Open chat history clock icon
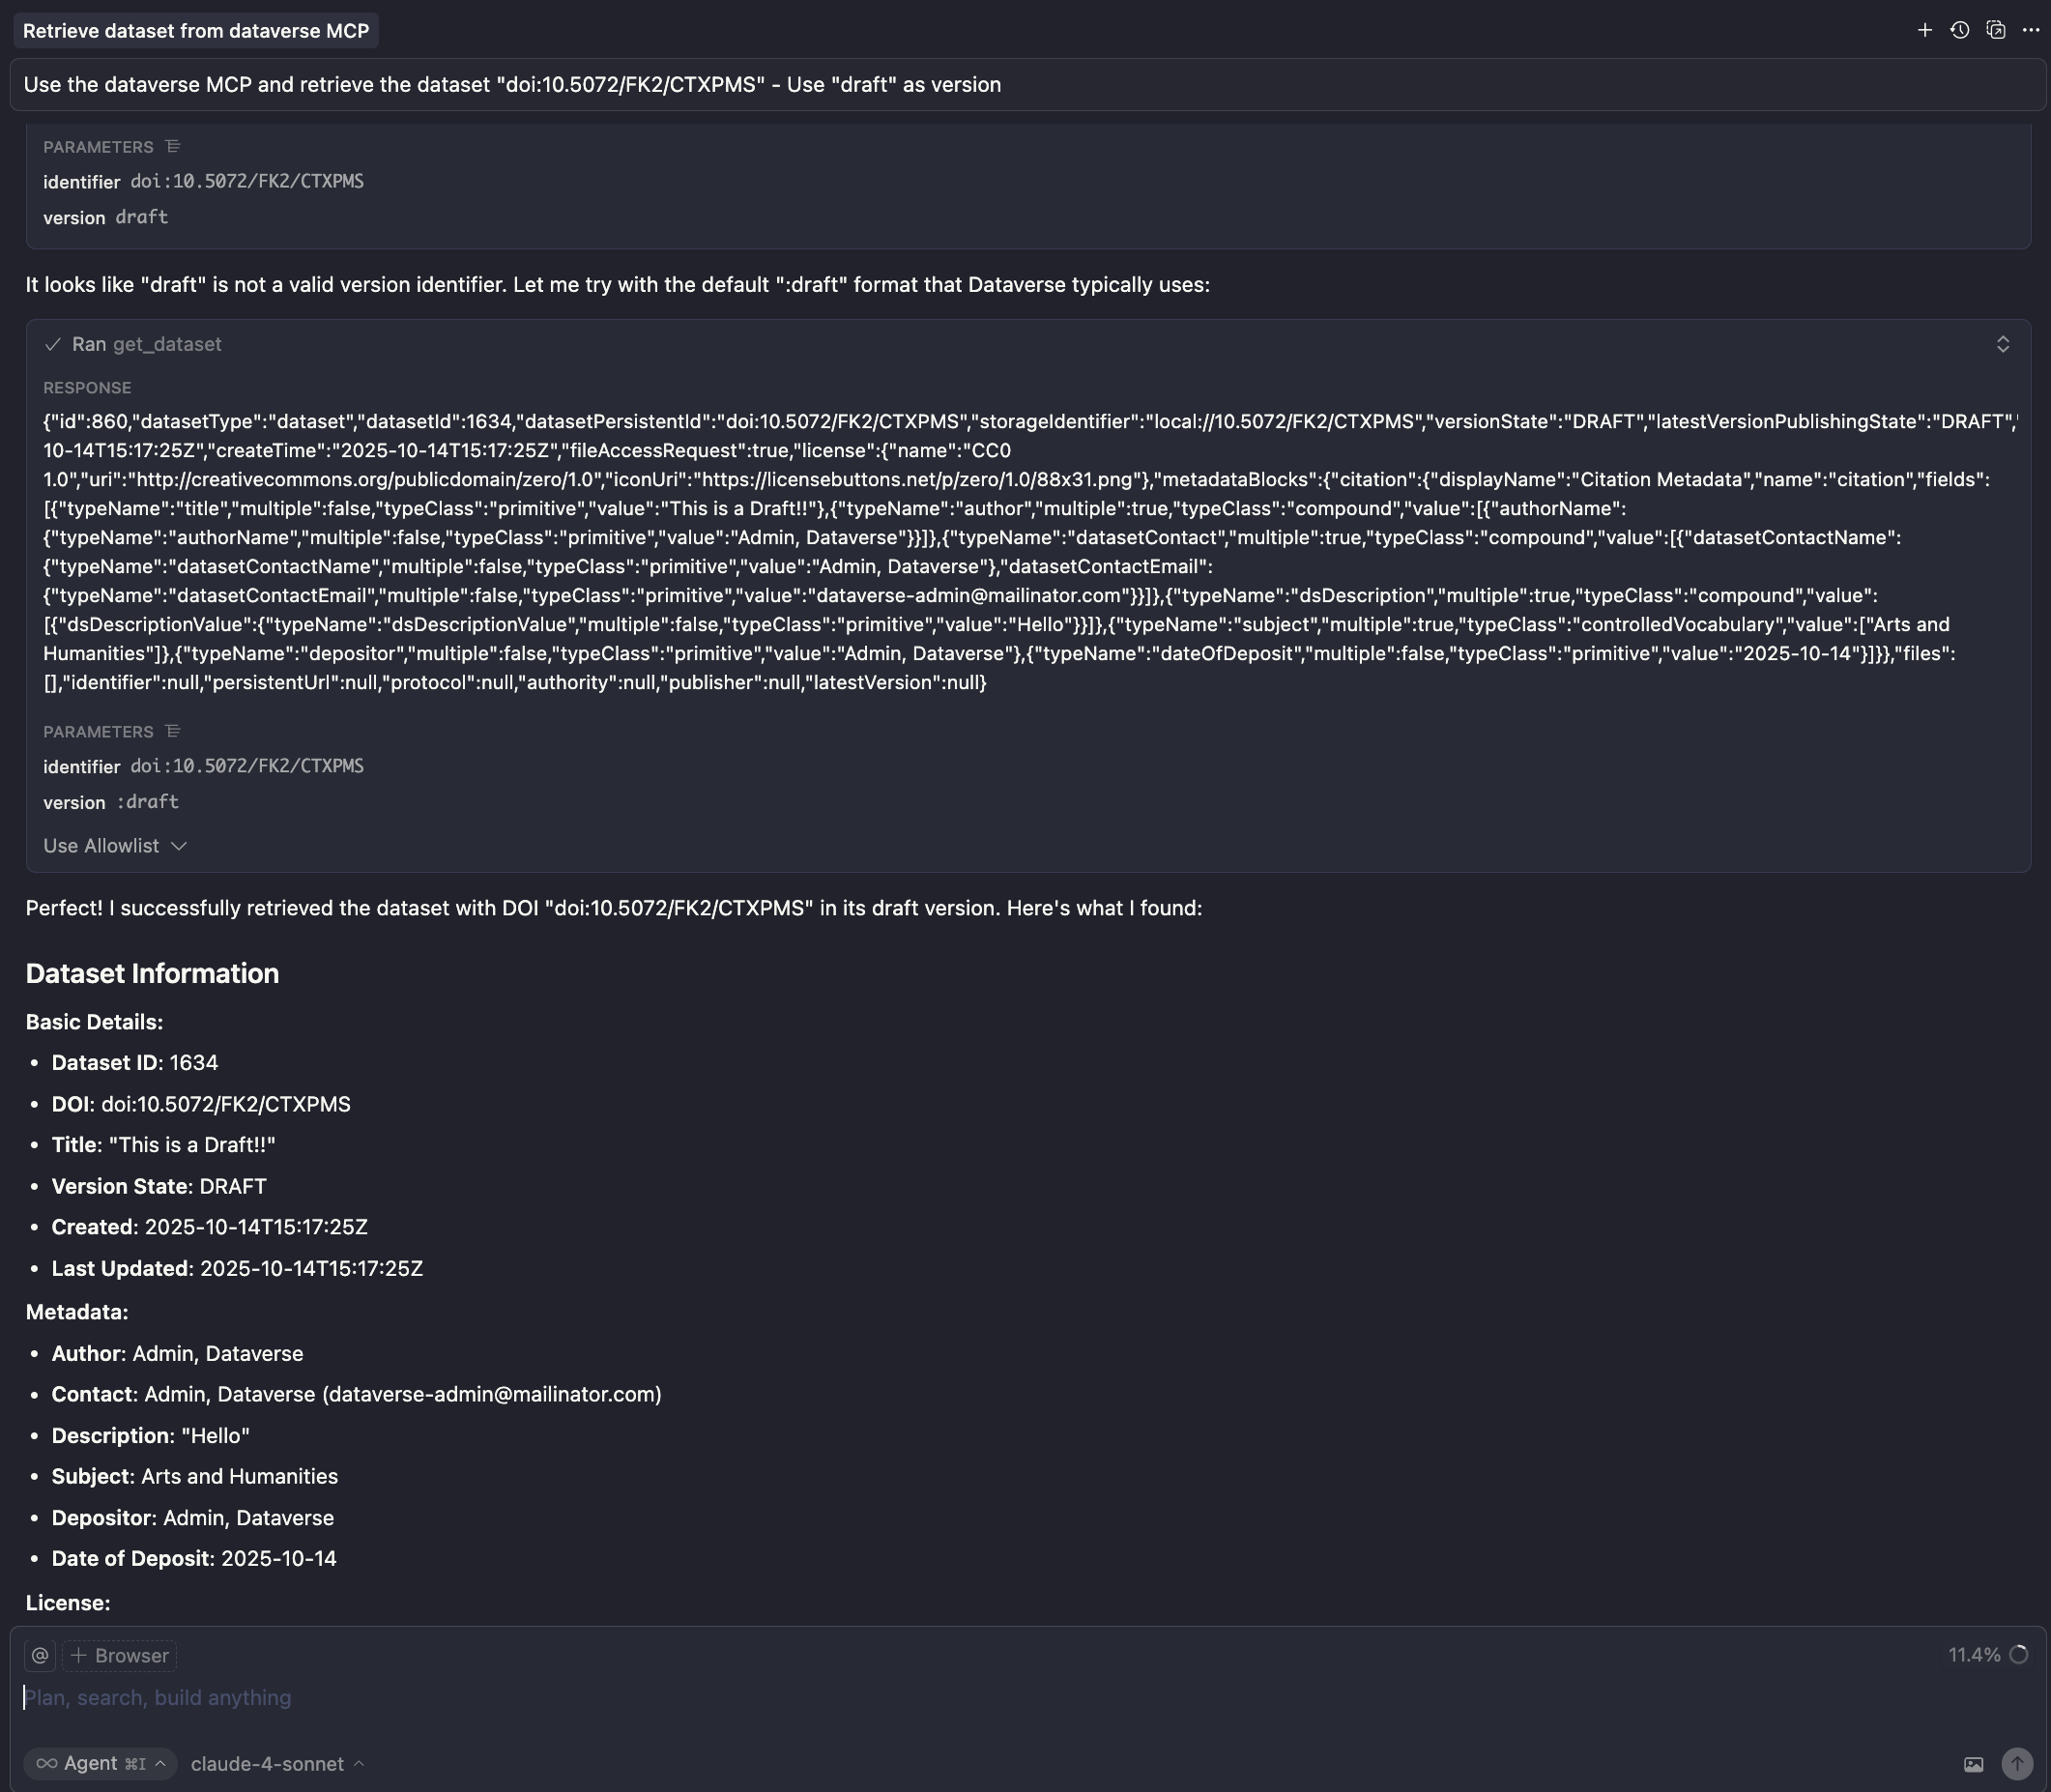2051x1792 pixels. pyautogui.click(x=1959, y=30)
